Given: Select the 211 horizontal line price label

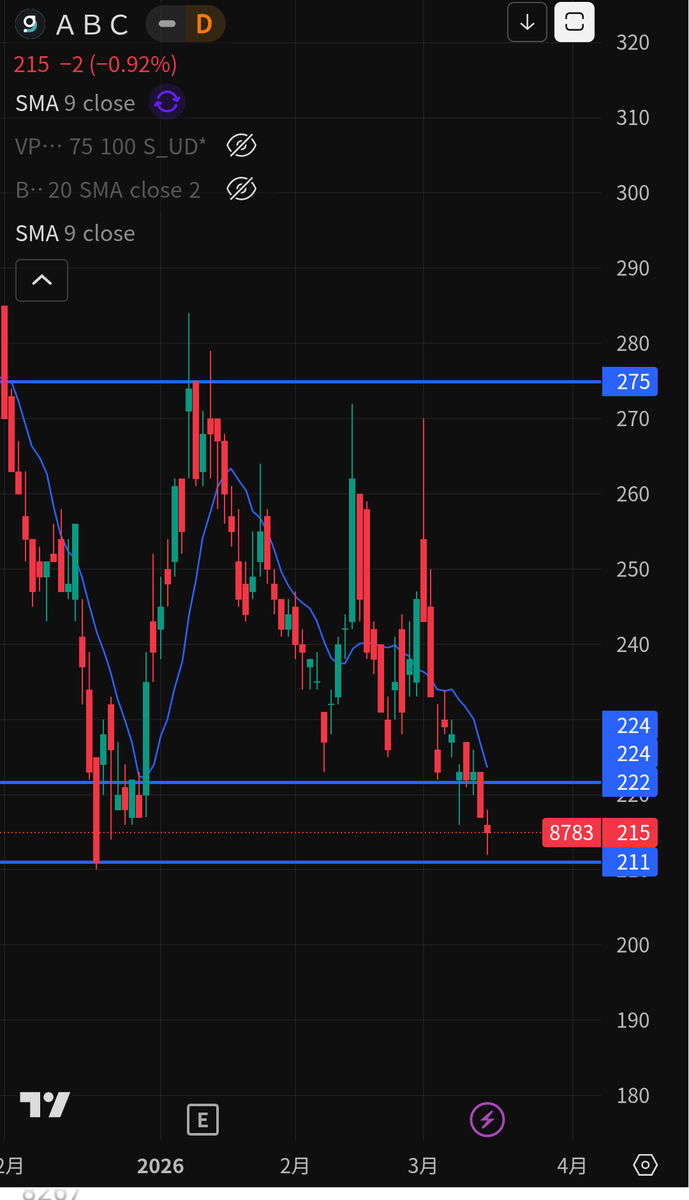Looking at the screenshot, I should 630,862.
